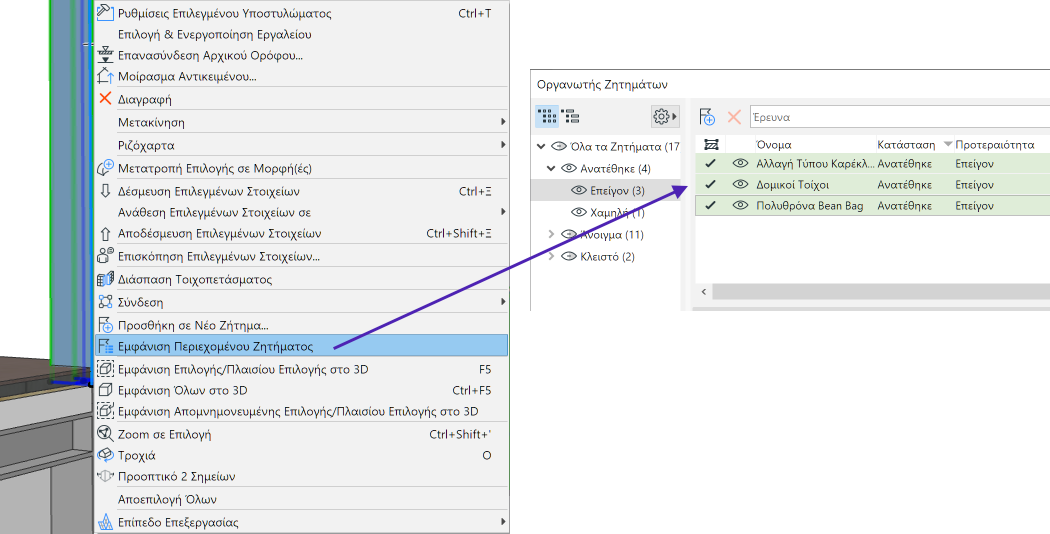Toggle eye for Επείγον (3) group
The height and width of the screenshot is (534, 1050).
pos(579,190)
